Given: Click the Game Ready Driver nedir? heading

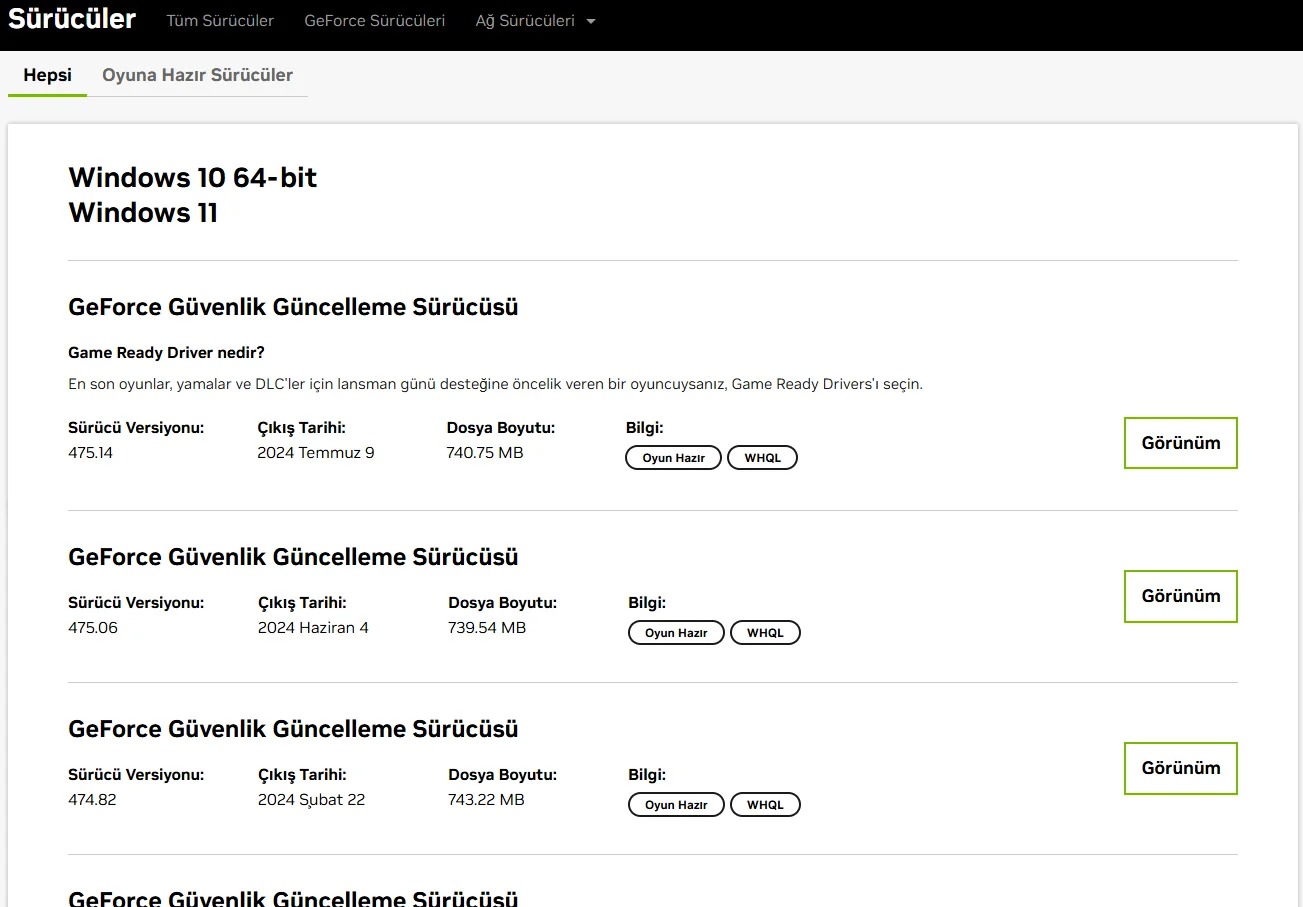Looking at the screenshot, I should [166, 352].
